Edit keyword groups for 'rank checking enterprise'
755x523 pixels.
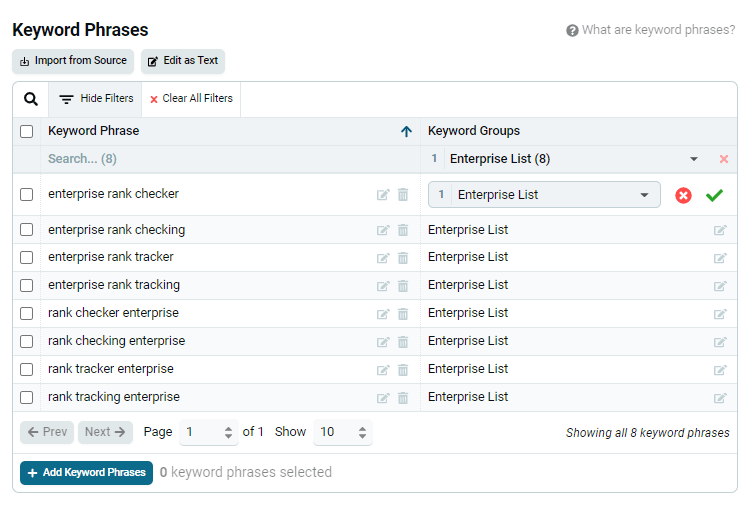(720, 342)
